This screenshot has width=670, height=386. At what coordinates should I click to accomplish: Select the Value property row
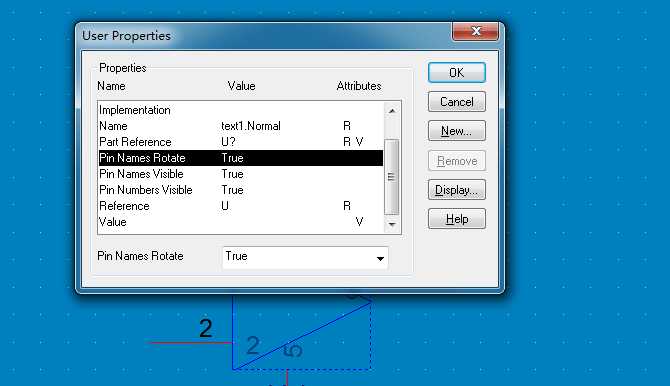click(241, 222)
